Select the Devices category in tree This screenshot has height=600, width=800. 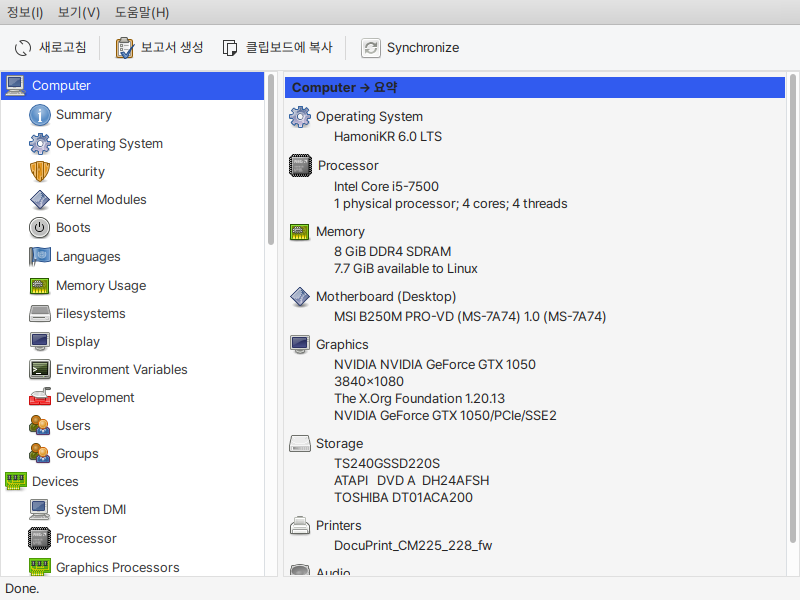tap(55, 482)
